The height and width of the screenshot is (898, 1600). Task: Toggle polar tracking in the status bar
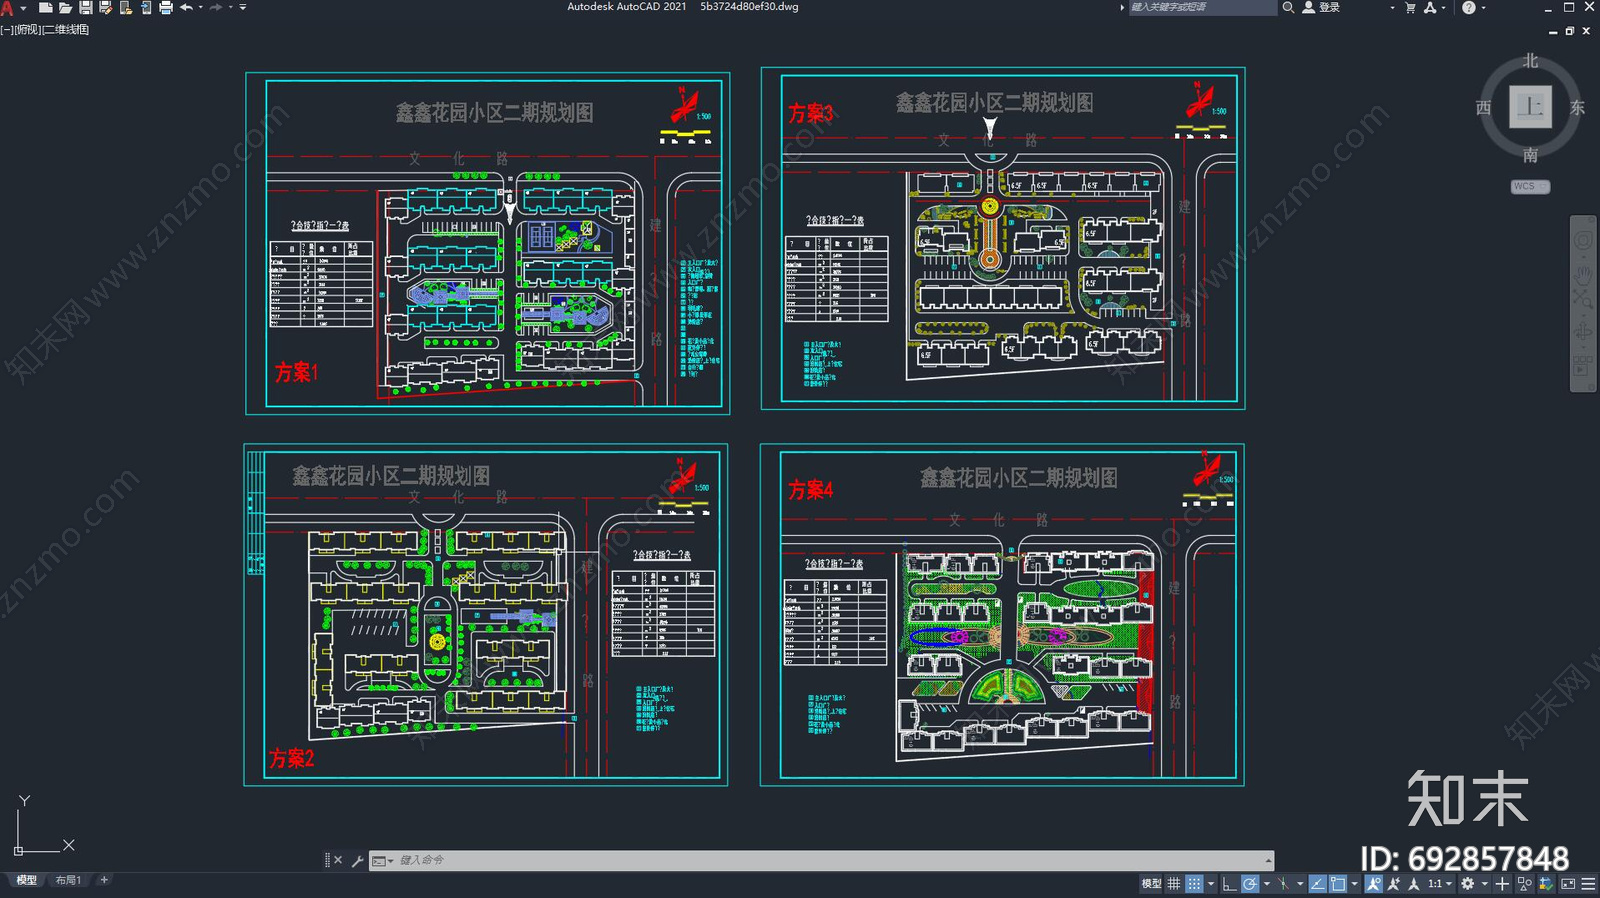(x=1250, y=884)
